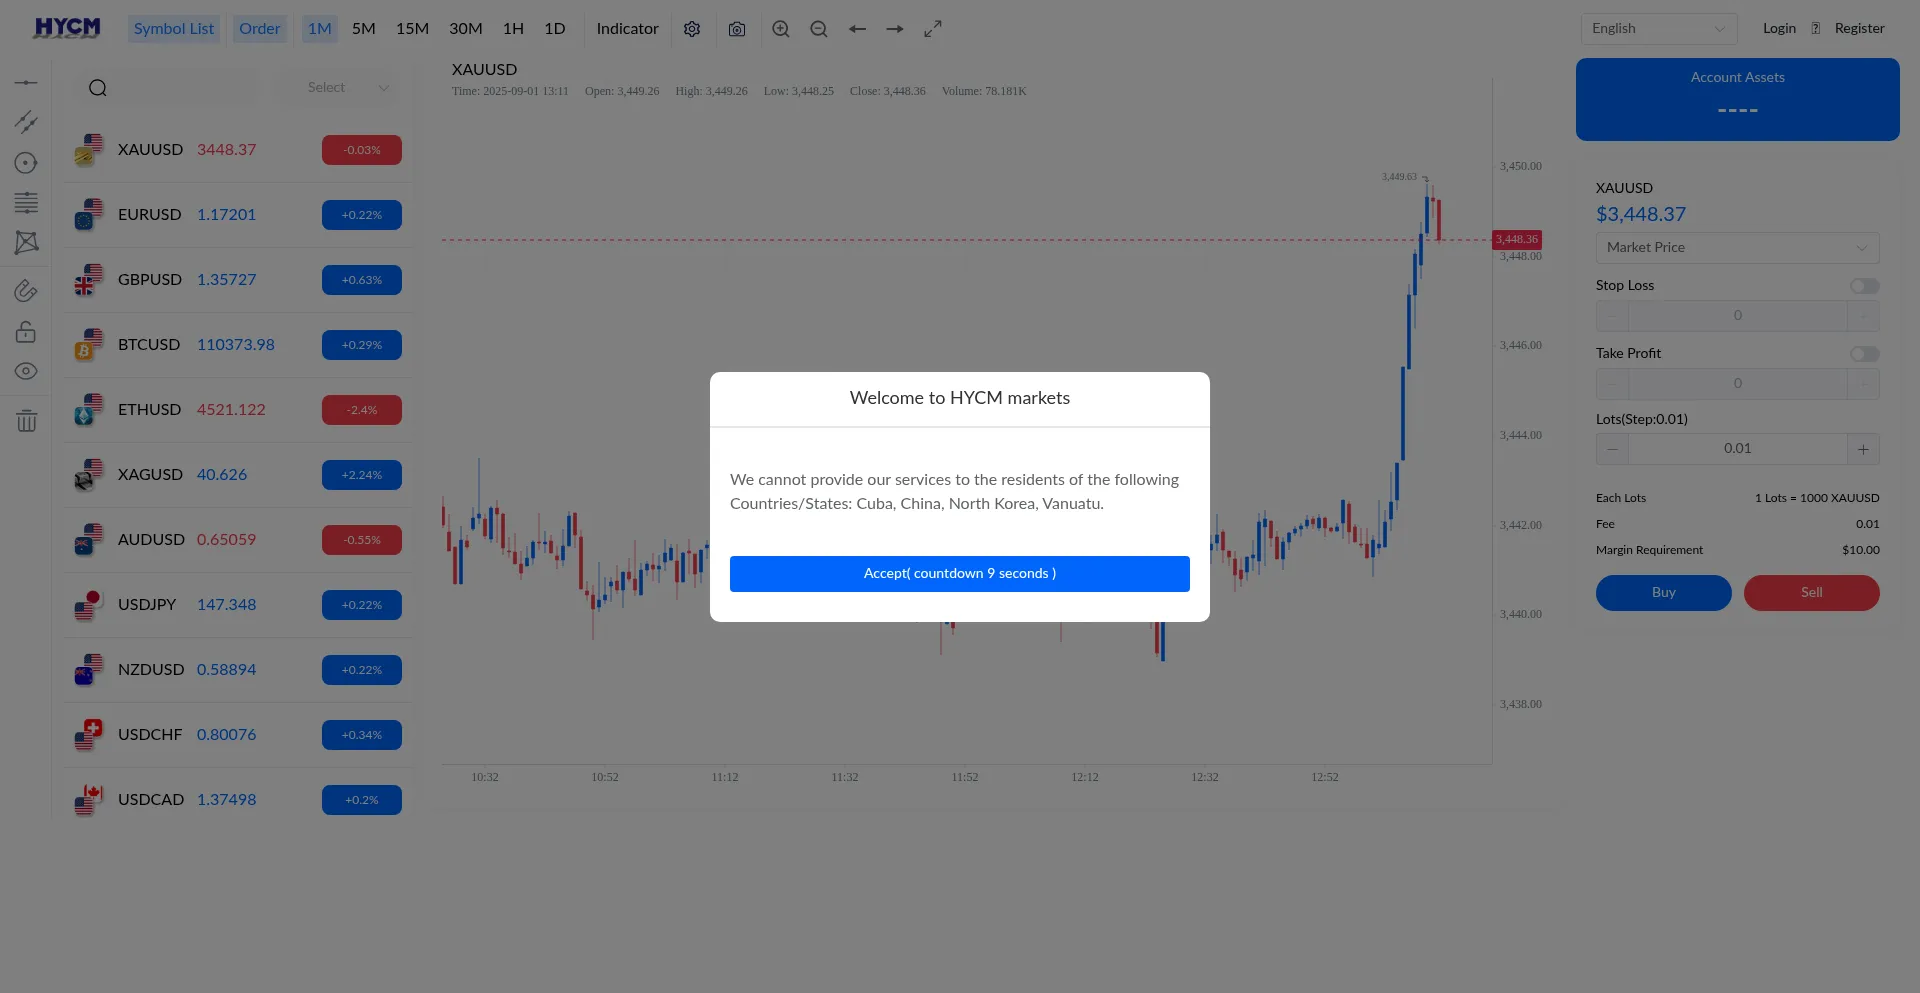Take a chart screenshot with camera icon
The height and width of the screenshot is (993, 1920).
click(x=737, y=29)
